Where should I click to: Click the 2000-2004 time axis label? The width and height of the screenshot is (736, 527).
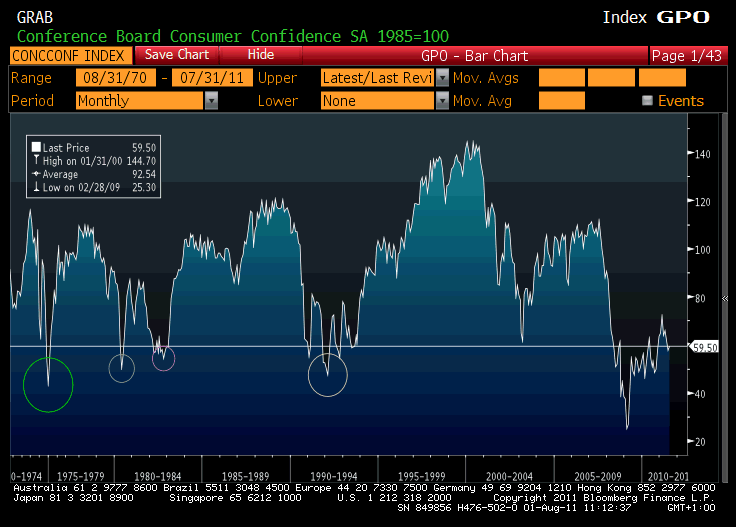pyautogui.click(x=509, y=476)
